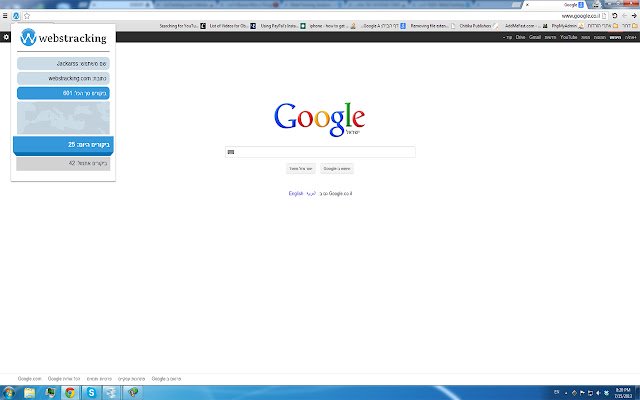Close the active Google tab
This screenshot has width=640, height=400.
(527, 5)
